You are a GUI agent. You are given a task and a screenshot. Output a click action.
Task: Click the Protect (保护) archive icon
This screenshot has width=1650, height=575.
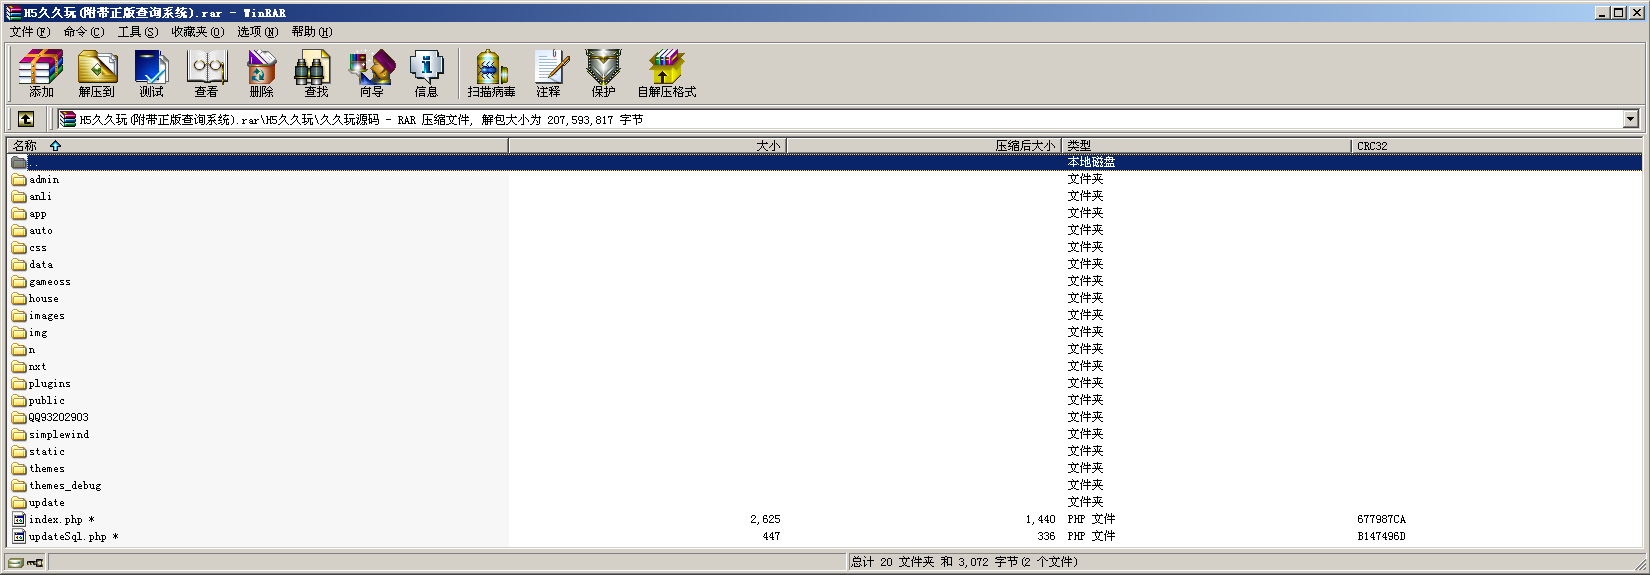pos(603,74)
